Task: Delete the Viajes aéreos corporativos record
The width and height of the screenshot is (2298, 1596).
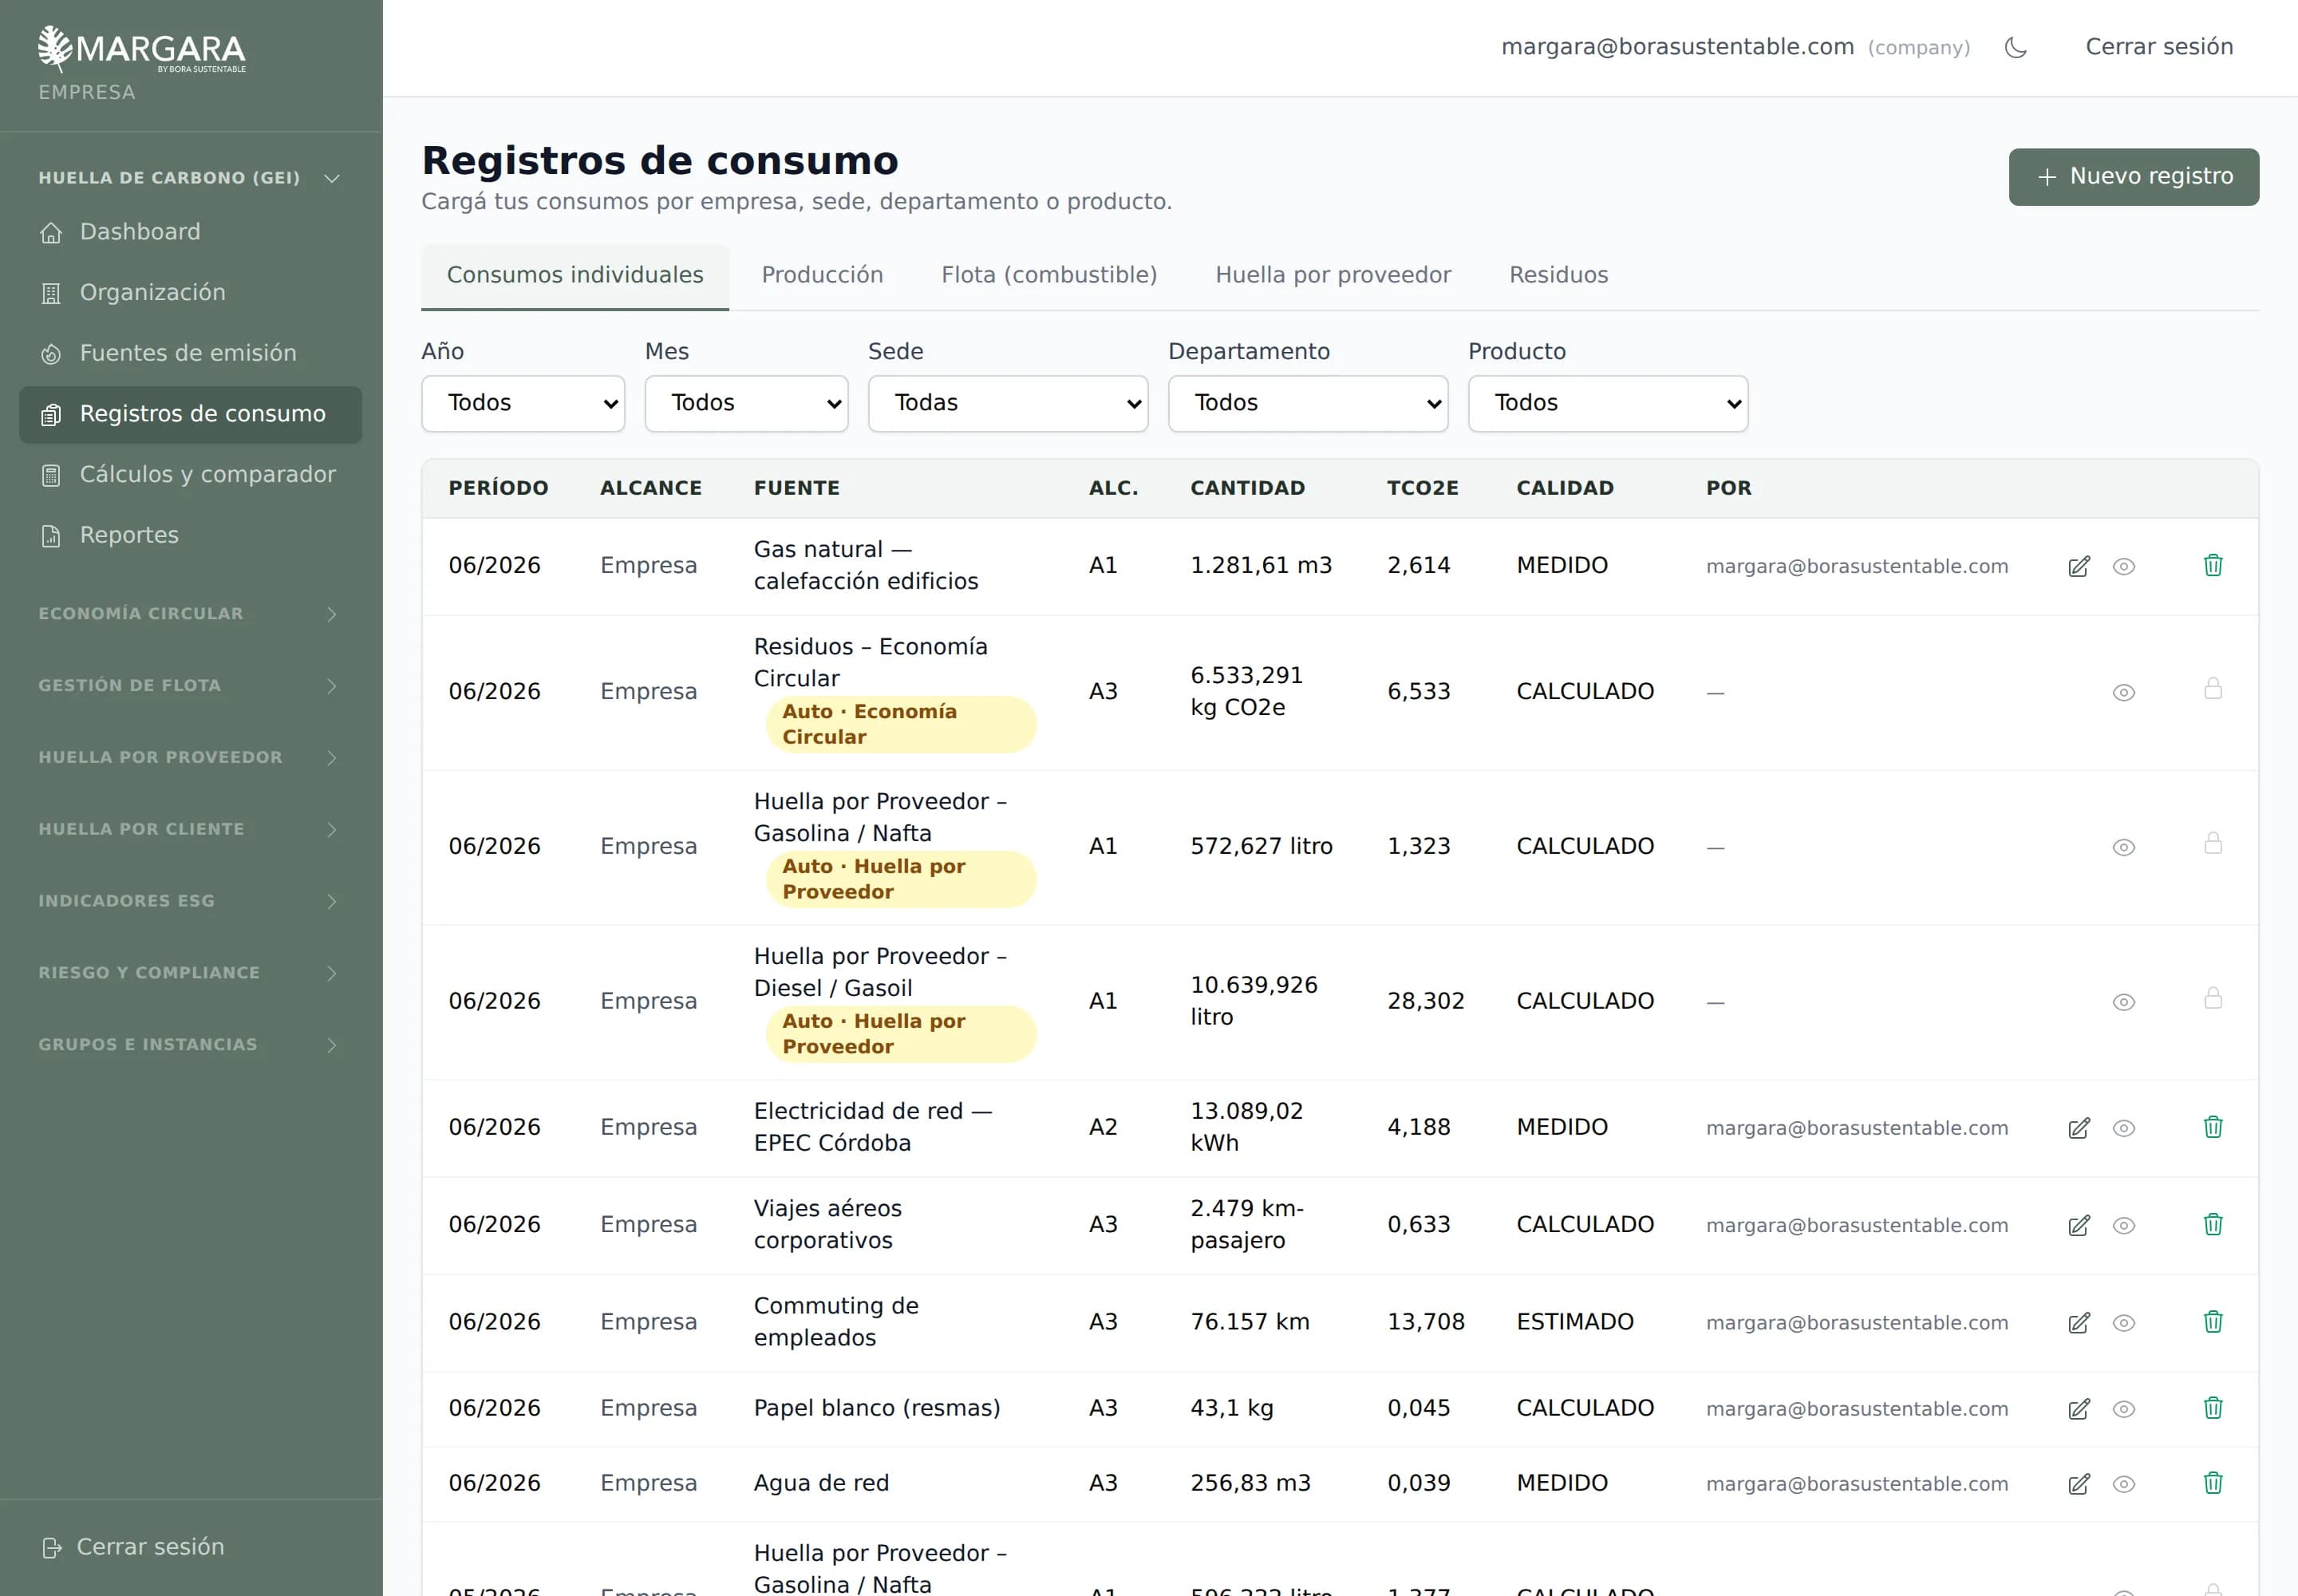Action: point(2213,1224)
